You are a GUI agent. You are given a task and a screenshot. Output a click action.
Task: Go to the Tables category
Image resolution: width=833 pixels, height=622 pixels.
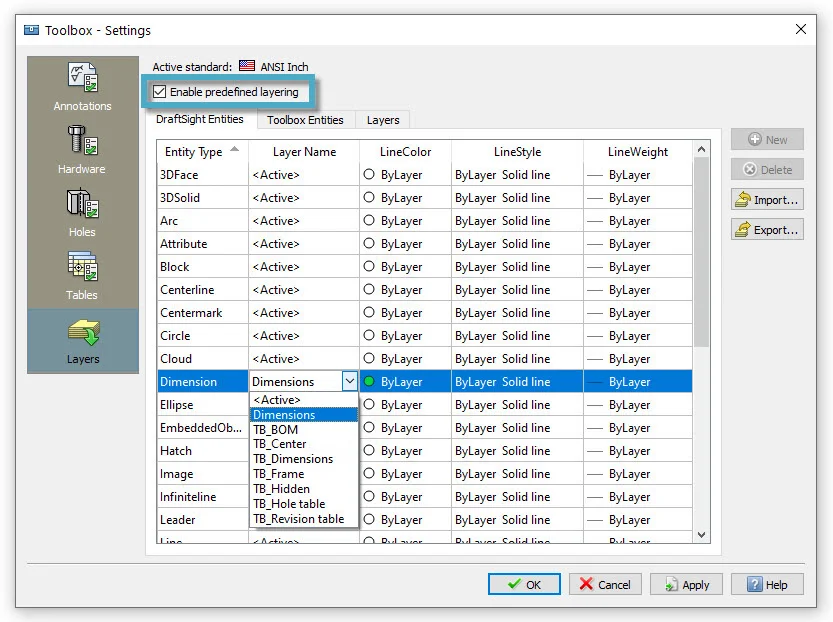pos(82,275)
